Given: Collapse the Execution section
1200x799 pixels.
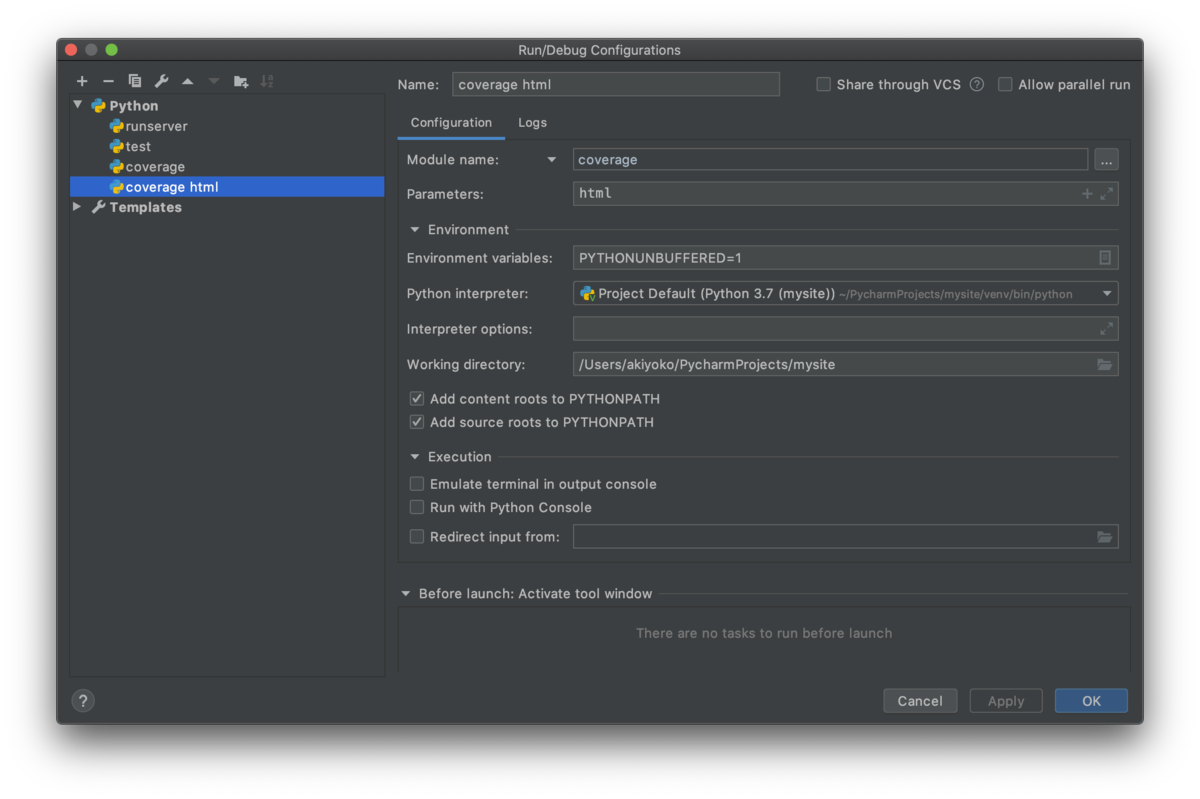Looking at the screenshot, I should 415,457.
